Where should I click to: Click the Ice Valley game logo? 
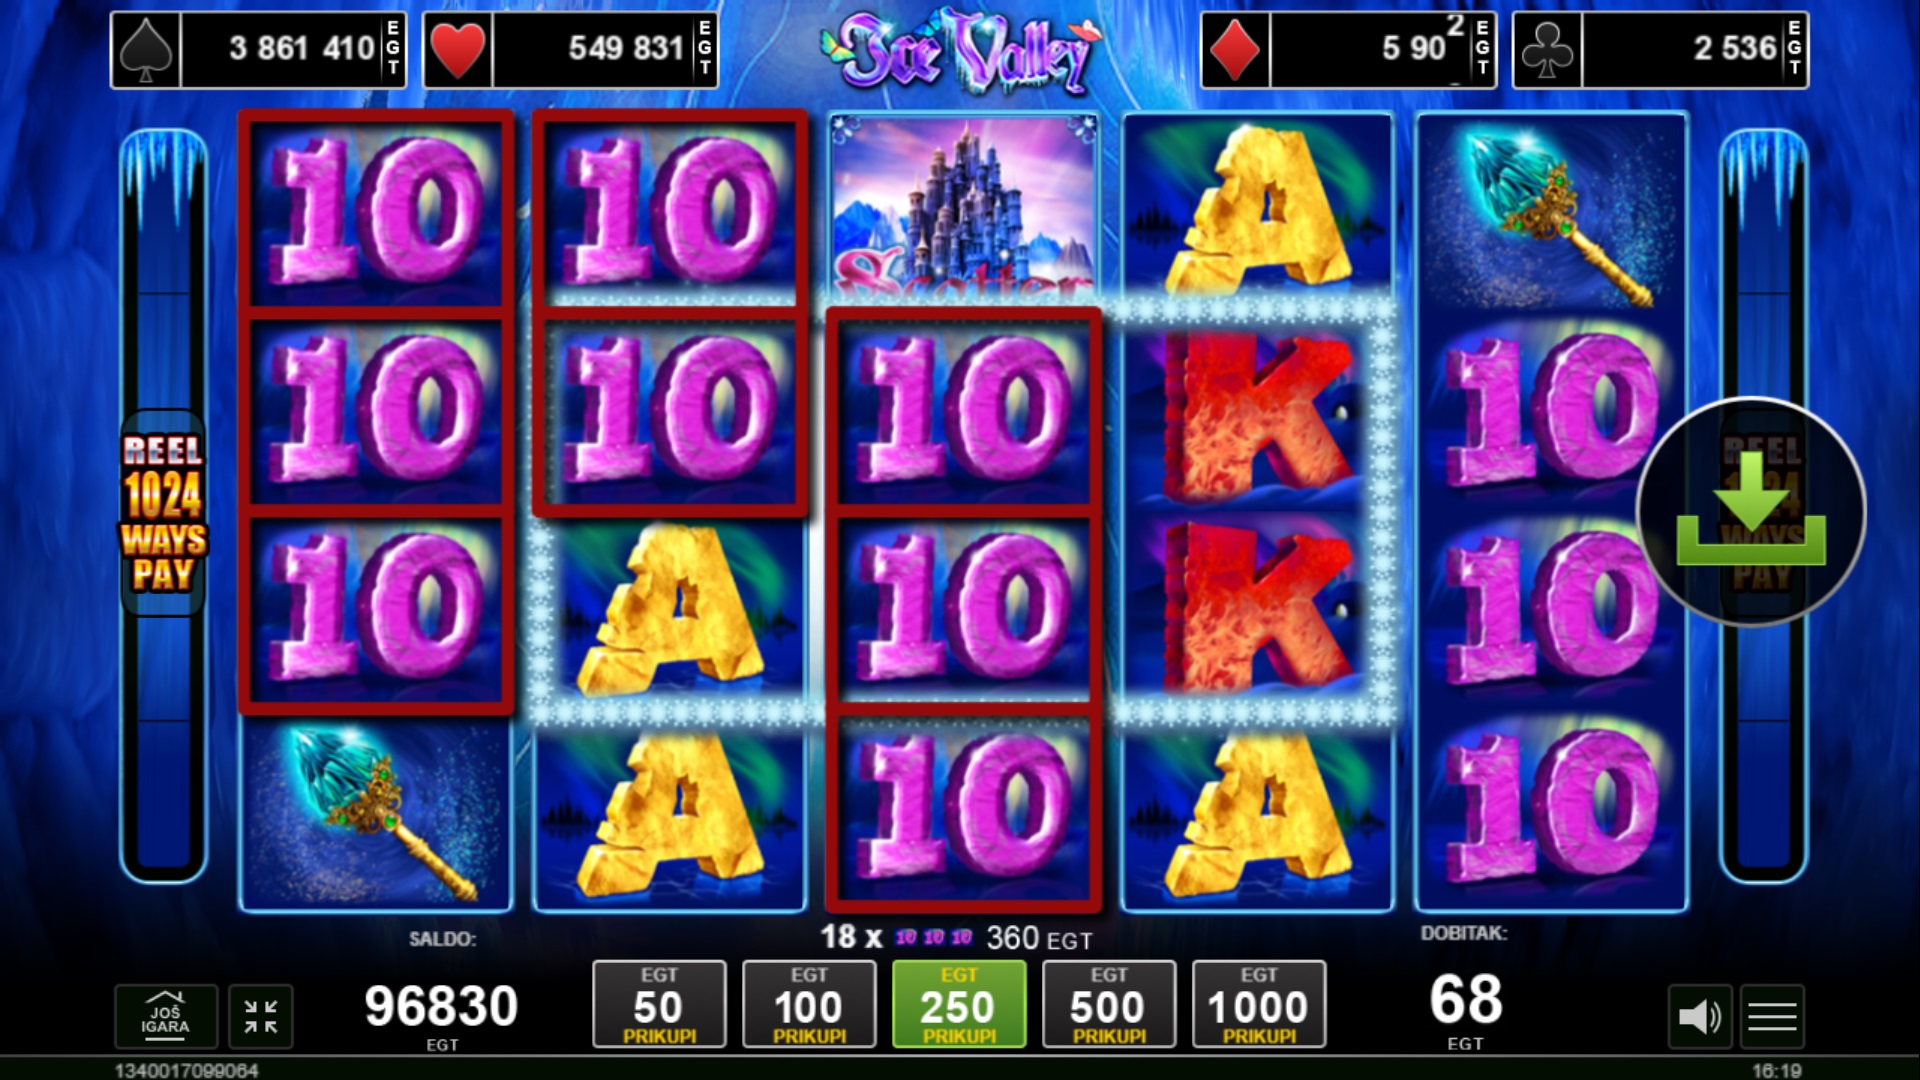pos(962,52)
